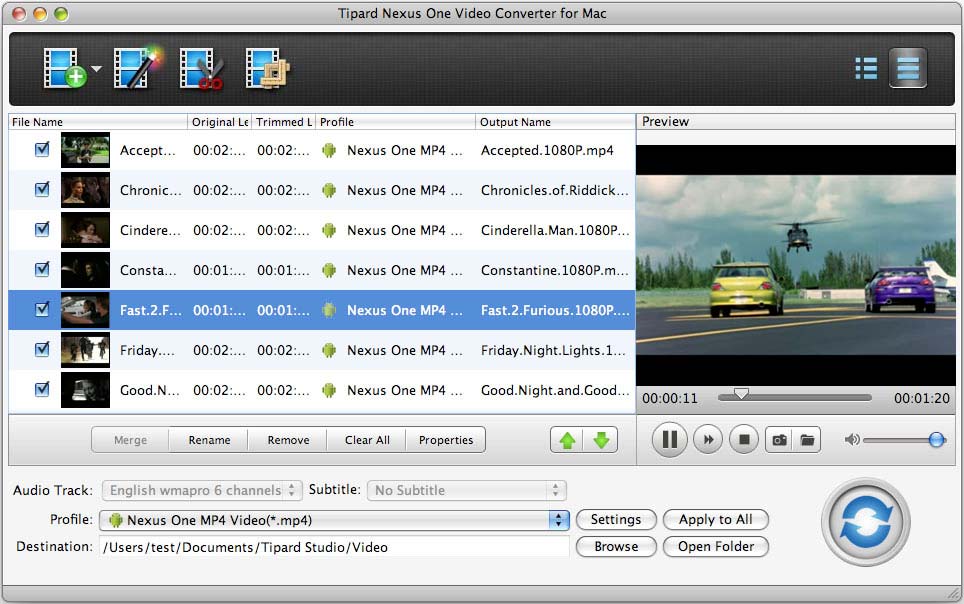Image resolution: width=964 pixels, height=604 pixels.
Task: Open the file Properties
Action: (446, 440)
